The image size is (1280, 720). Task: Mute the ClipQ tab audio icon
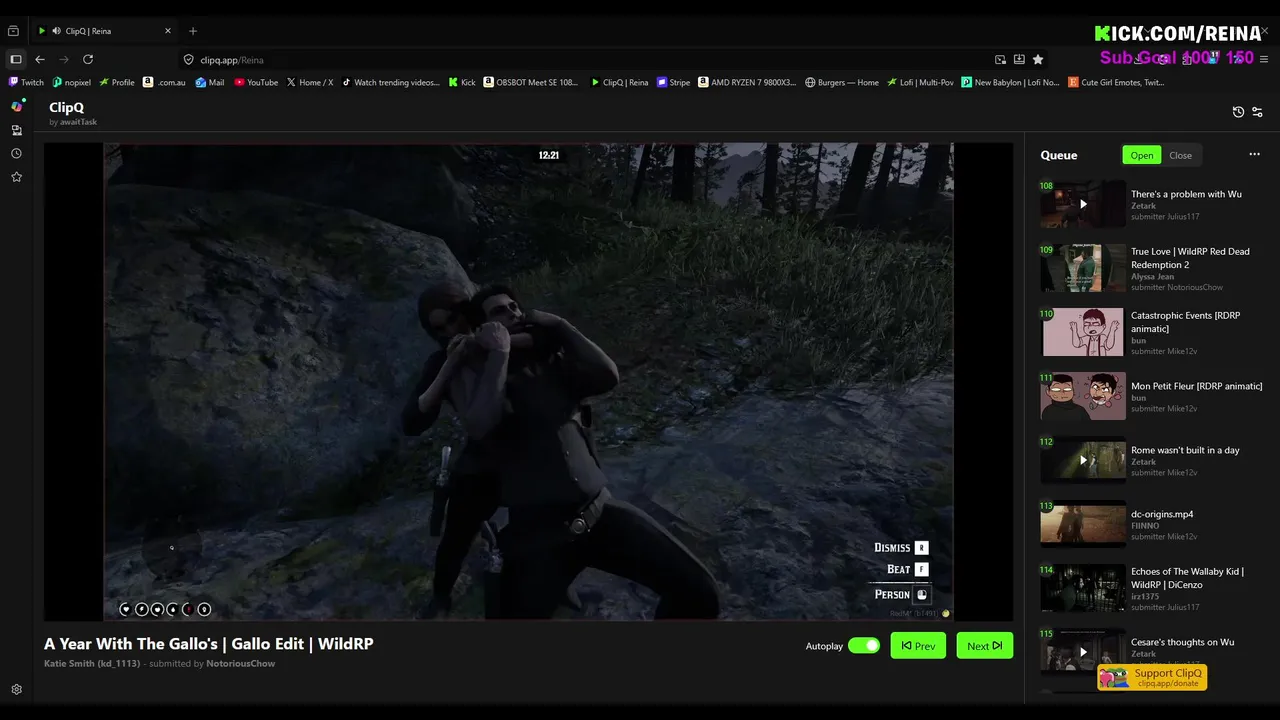tap(56, 31)
